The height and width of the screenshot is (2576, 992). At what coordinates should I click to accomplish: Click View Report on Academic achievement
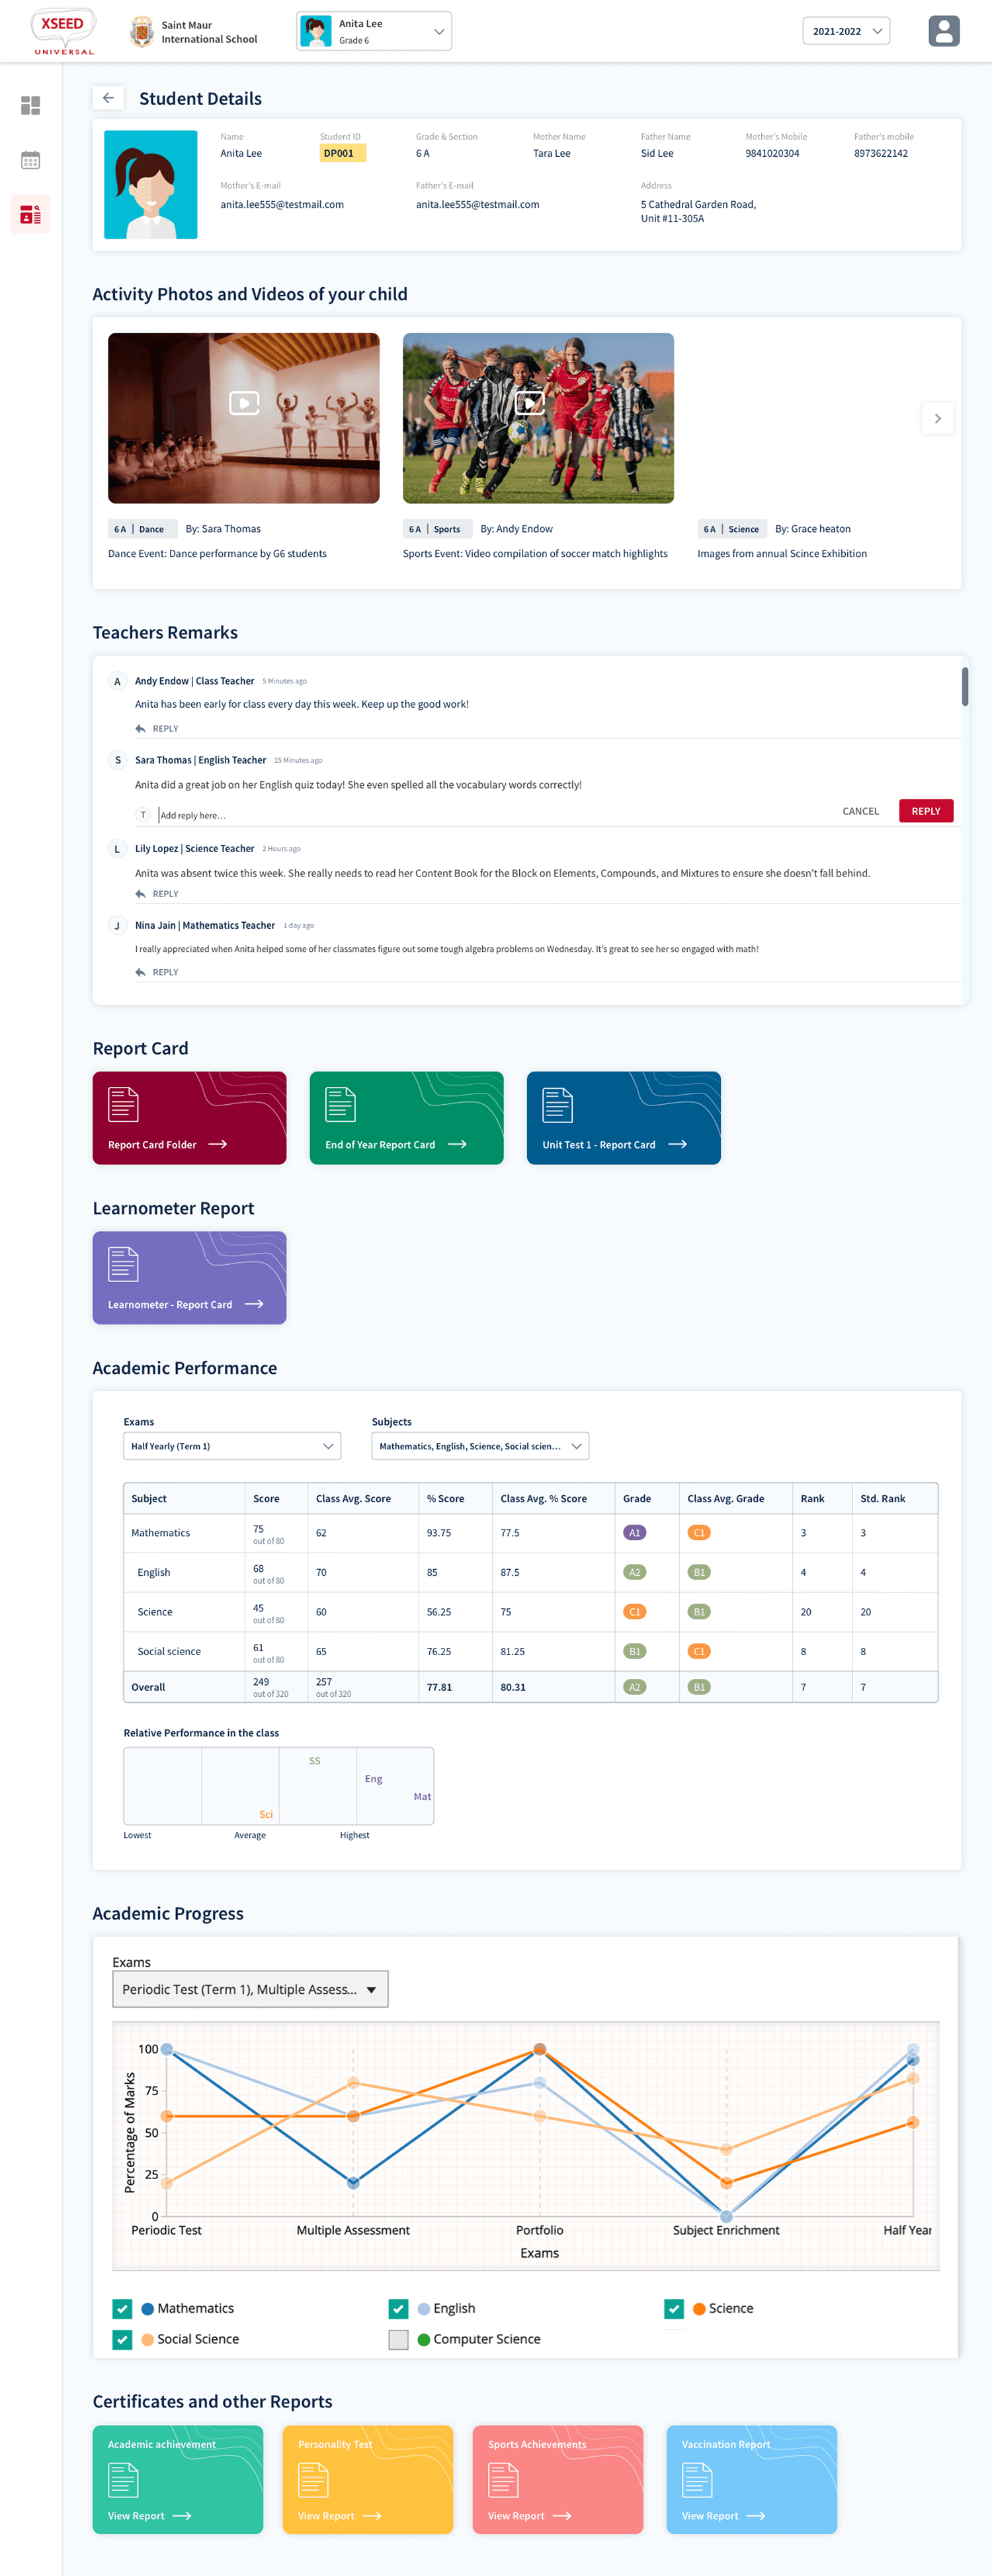pos(149,2516)
